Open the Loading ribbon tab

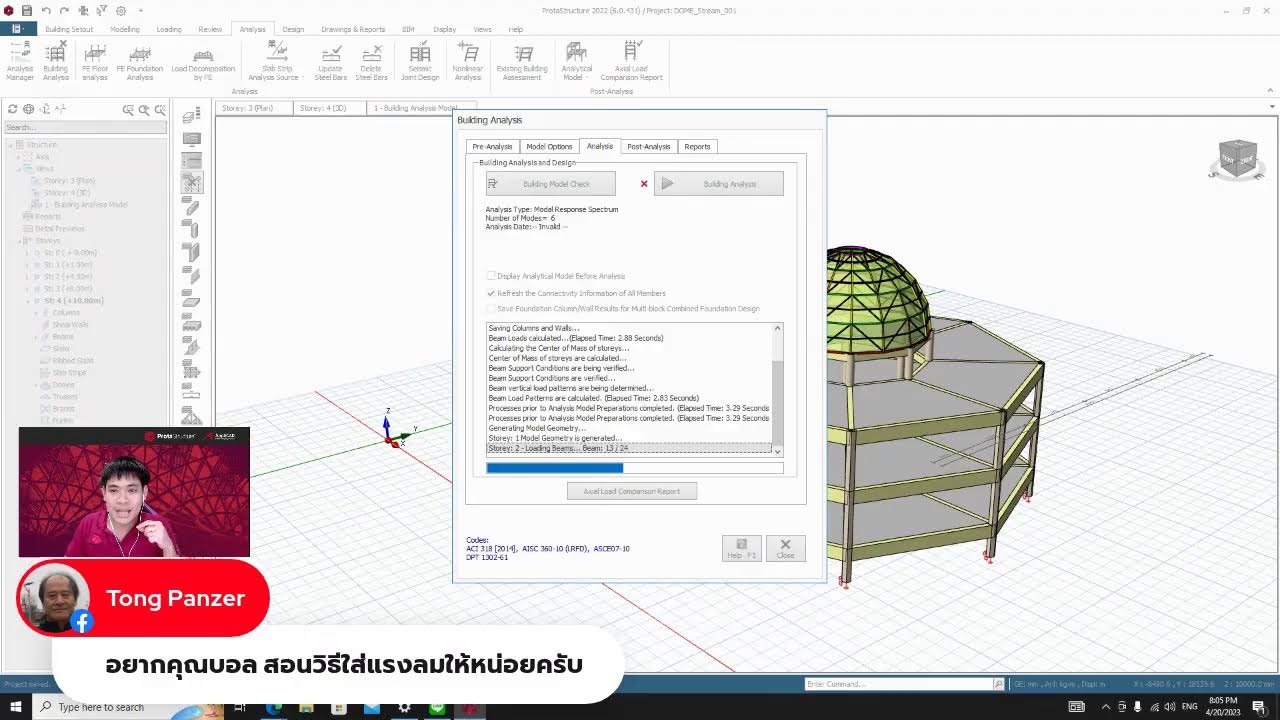pyautogui.click(x=169, y=29)
